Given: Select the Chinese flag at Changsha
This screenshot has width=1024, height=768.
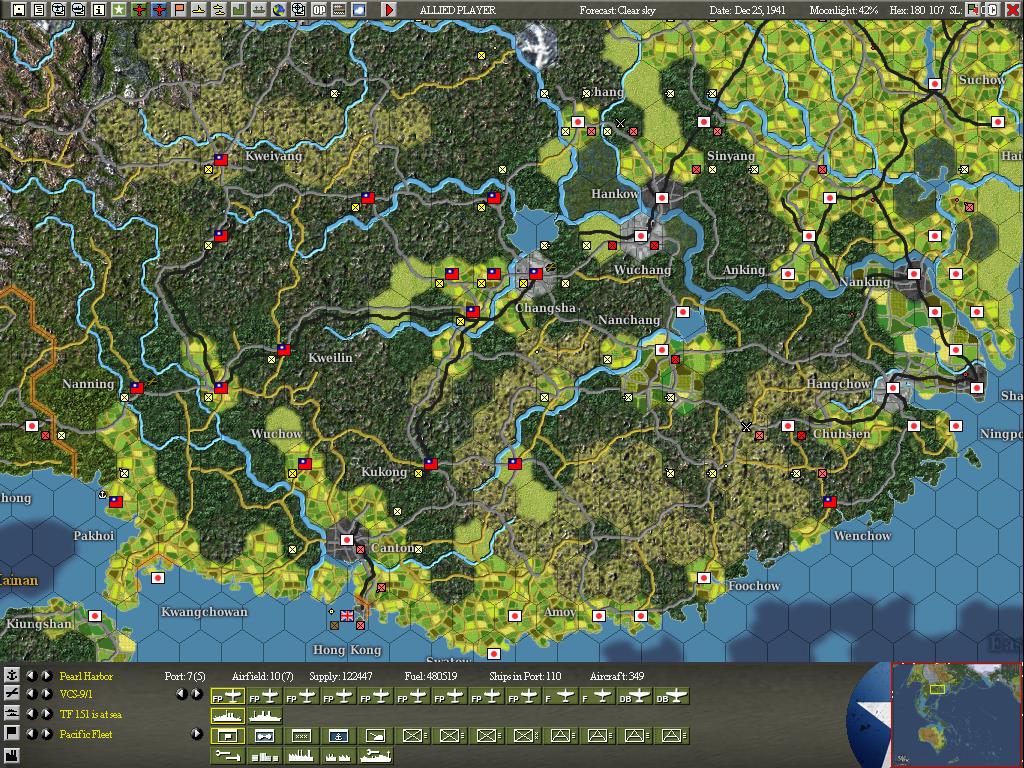Looking at the screenshot, I should pyautogui.click(x=536, y=273).
